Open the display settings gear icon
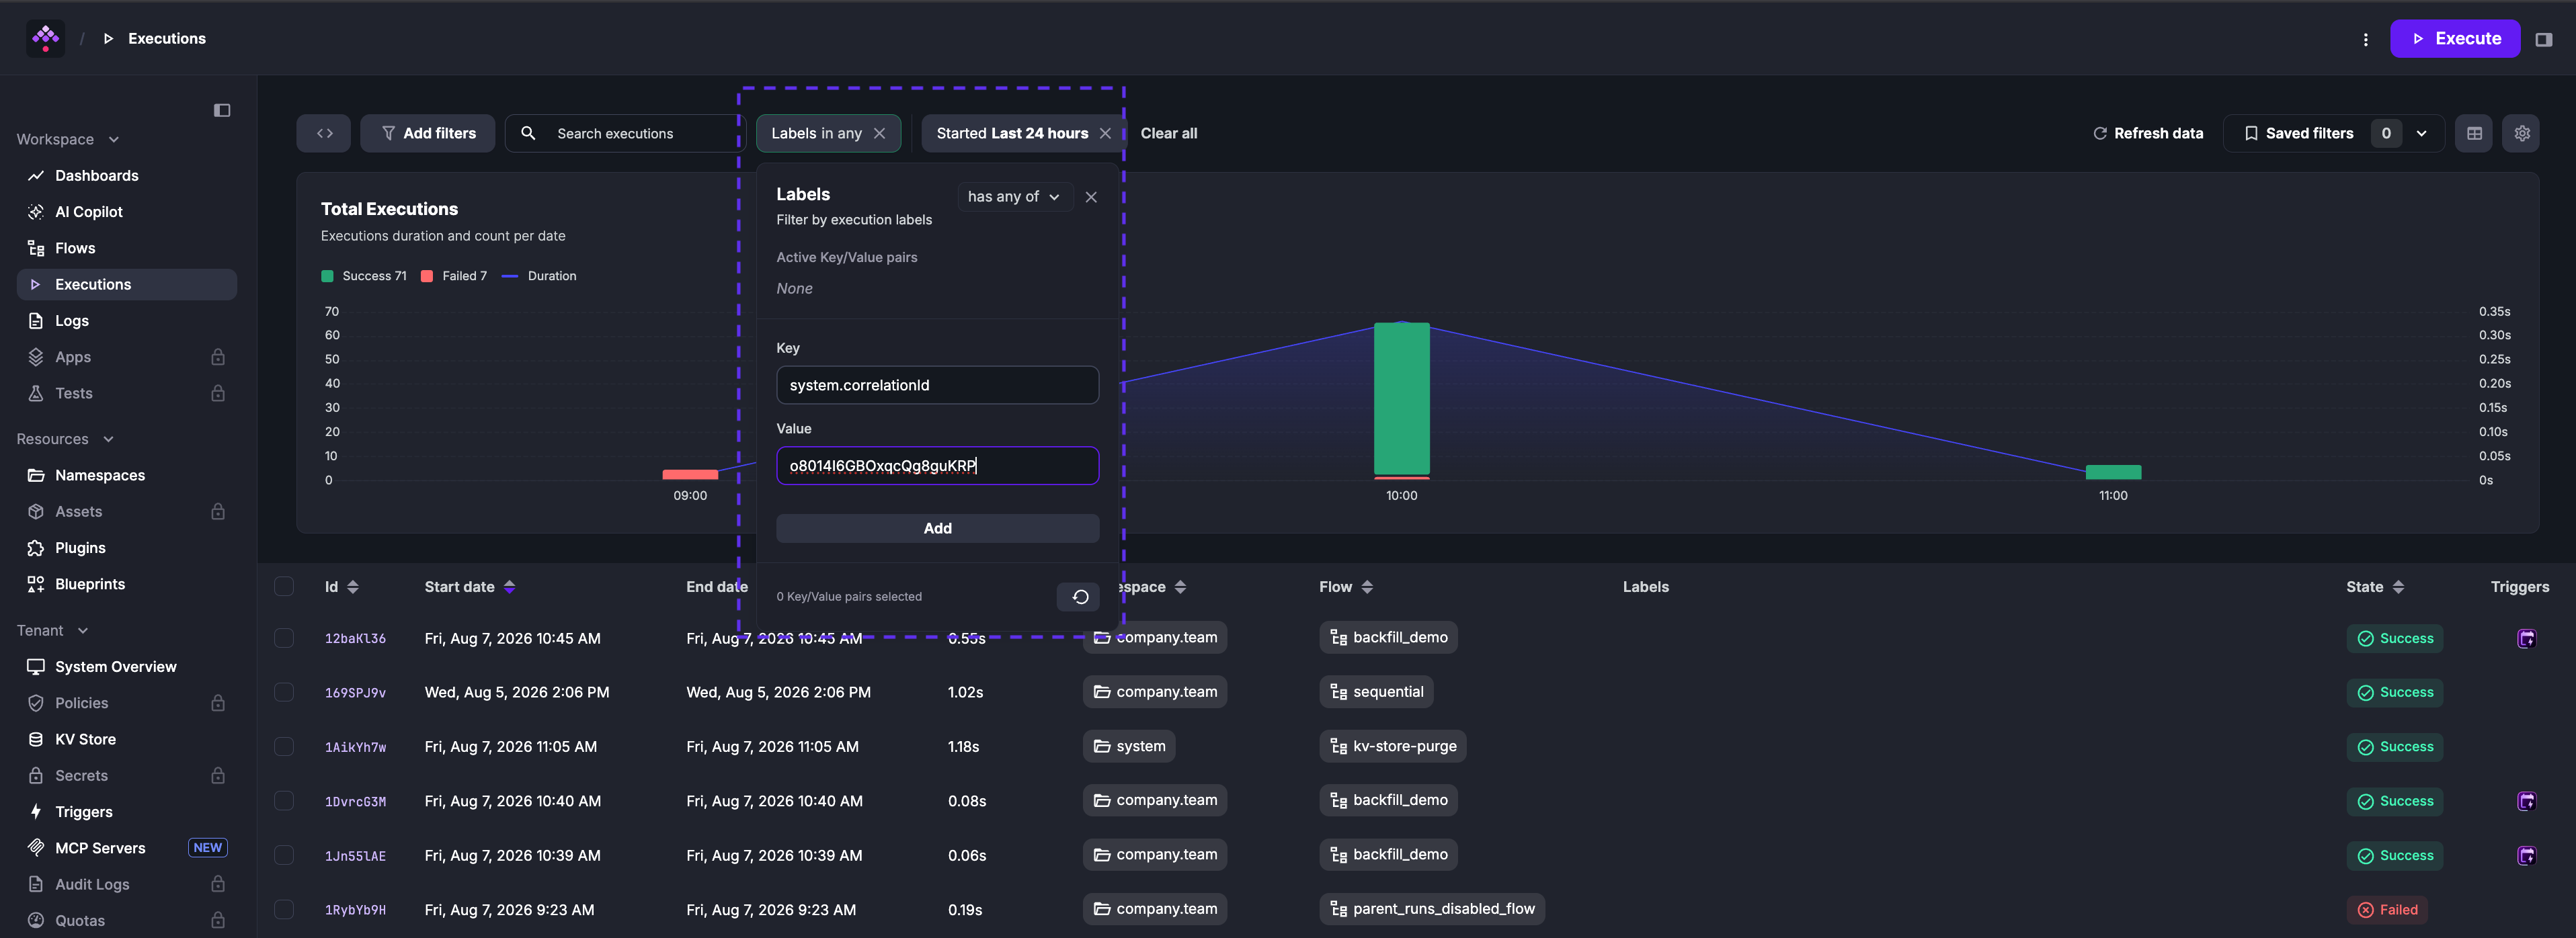2576x938 pixels. [2521, 133]
